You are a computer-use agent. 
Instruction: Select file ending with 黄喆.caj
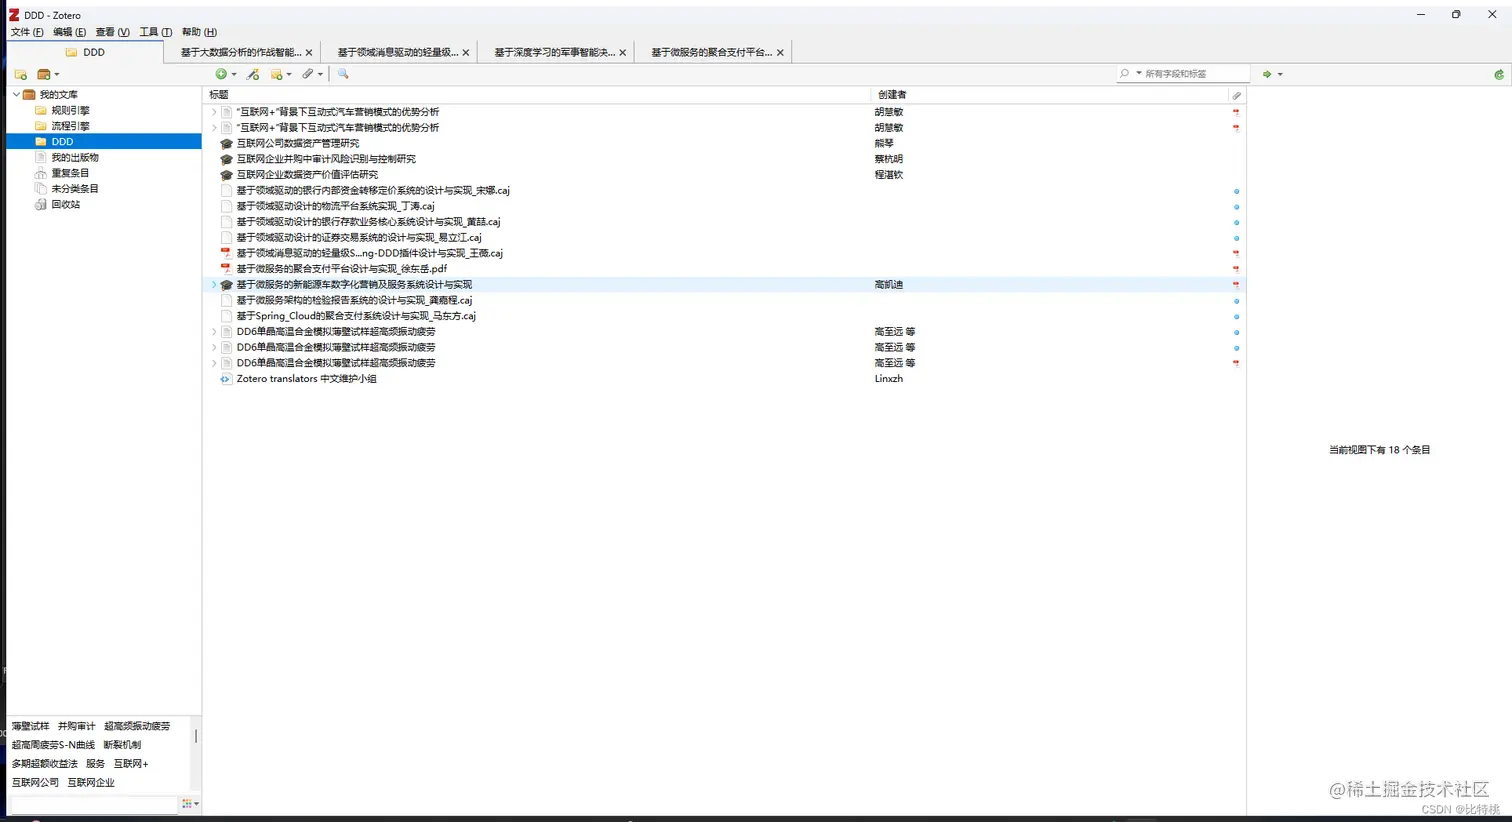[368, 222]
